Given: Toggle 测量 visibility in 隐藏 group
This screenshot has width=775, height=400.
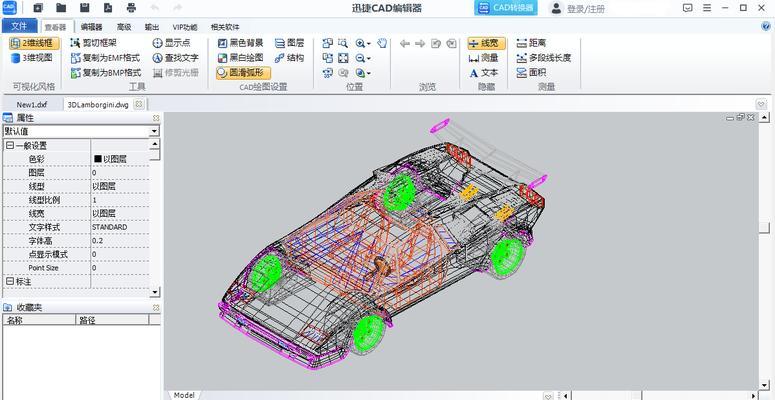Looking at the screenshot, I should 483,58.
